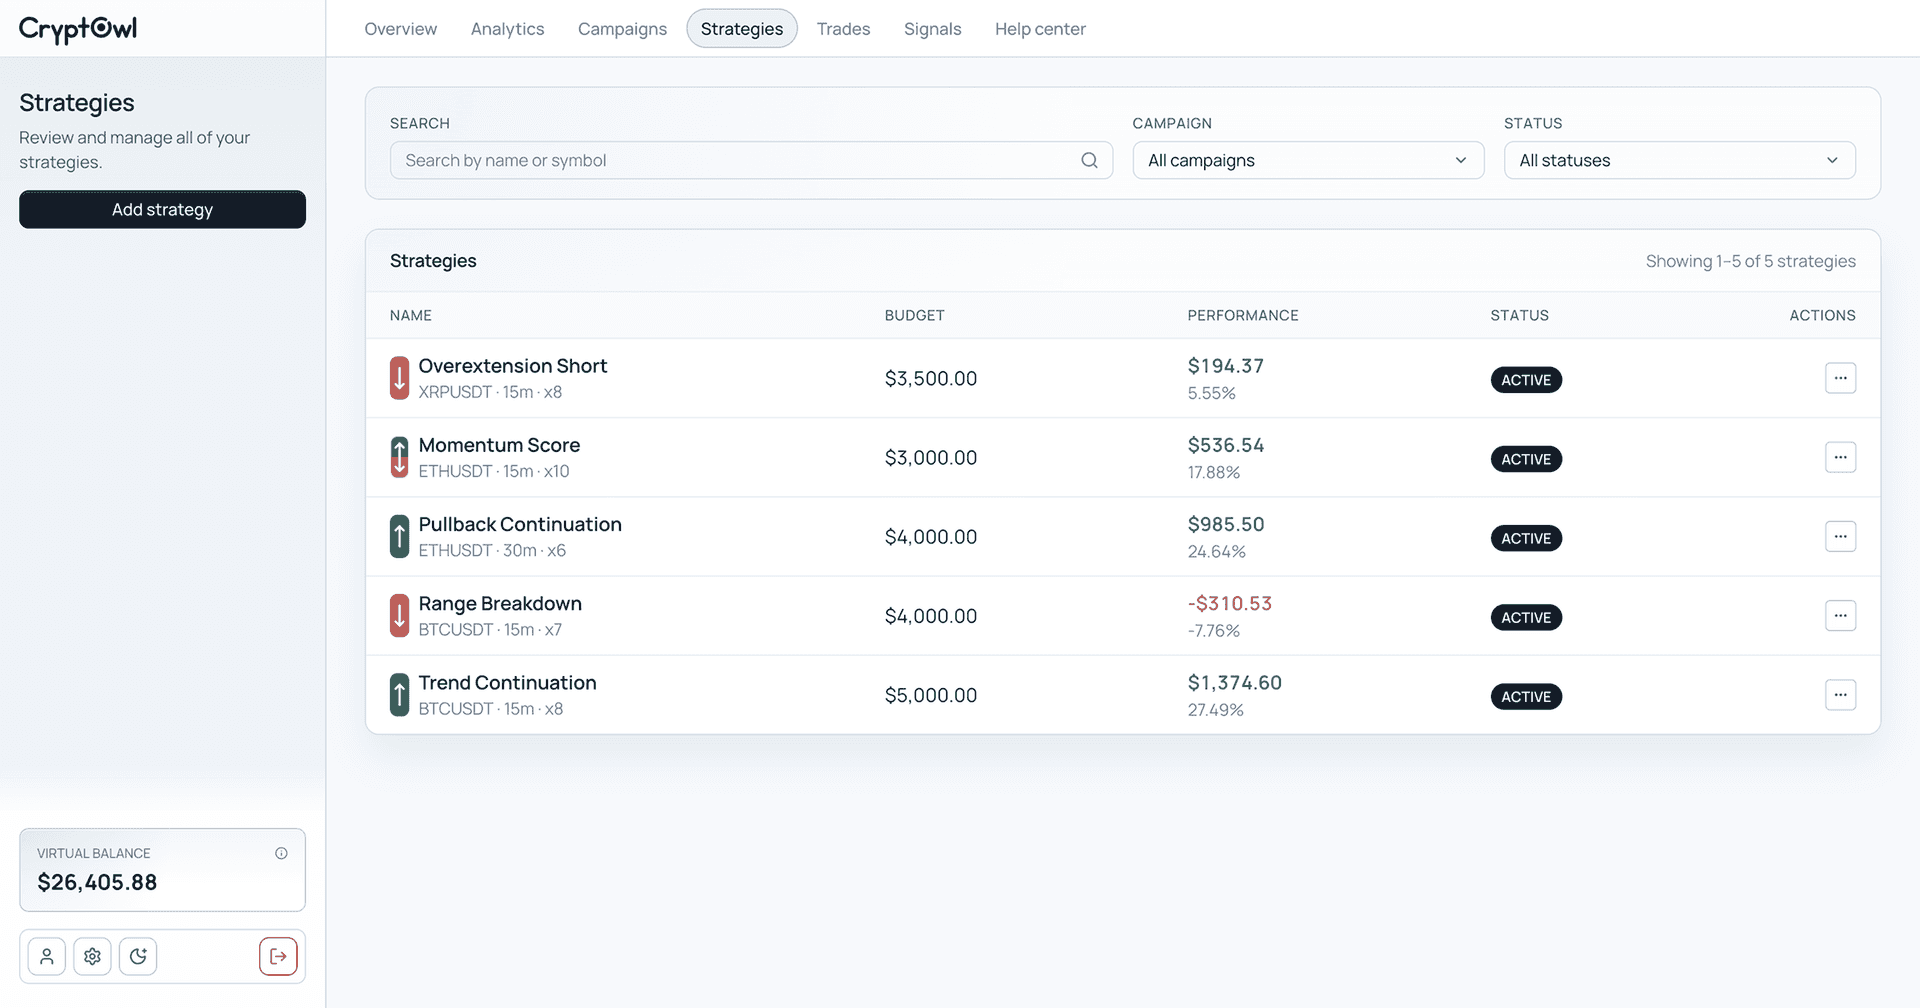Open the Momentum Score strategy name
The image size is (1920, 1008).
499,445
